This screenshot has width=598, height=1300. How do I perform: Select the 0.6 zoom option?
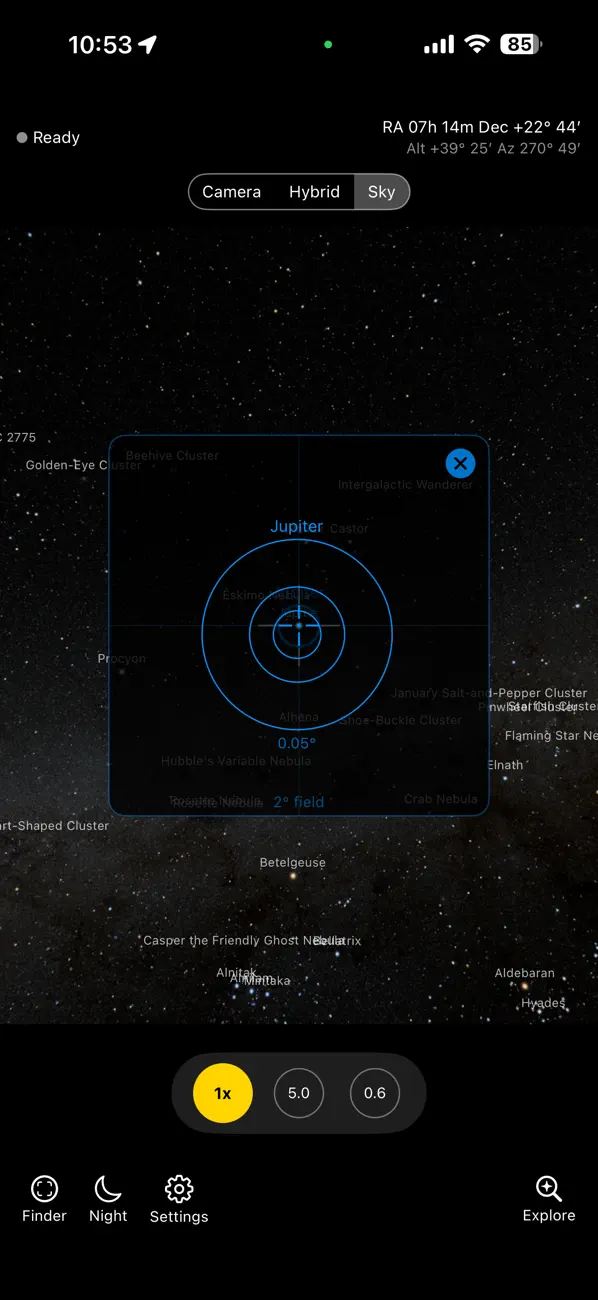[375, 1093]
